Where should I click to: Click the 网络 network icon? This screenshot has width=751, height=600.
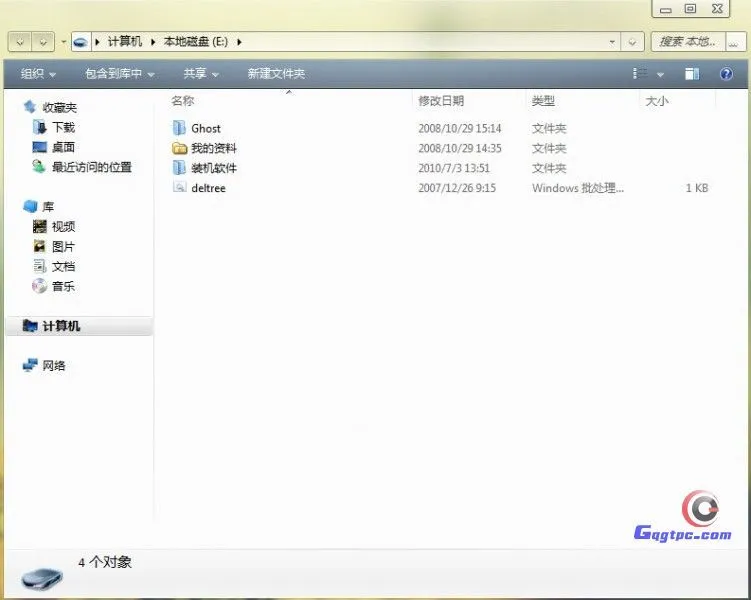(30, 365)
